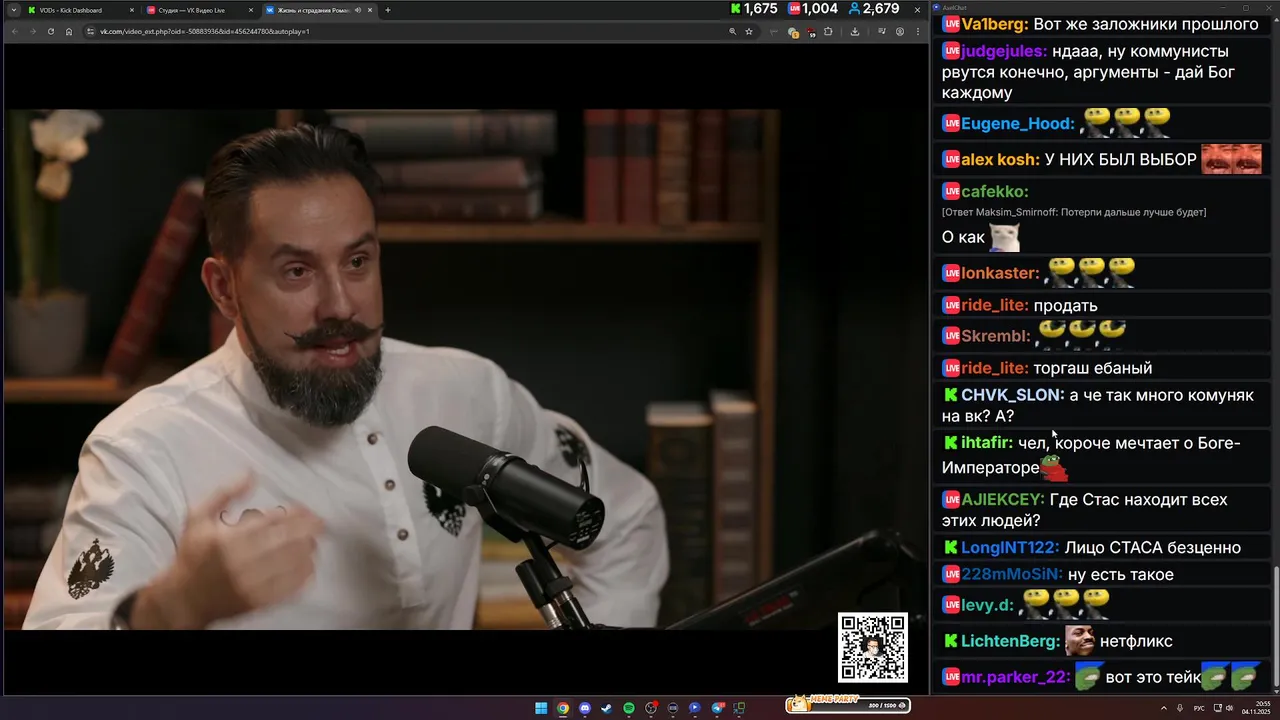View site information for vk.com
This screenshot has height=720, width=1280.
[x=90, y=31]
